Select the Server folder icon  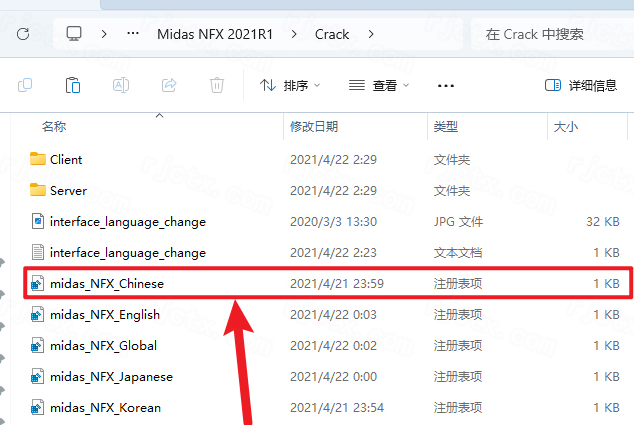[38, 190]
